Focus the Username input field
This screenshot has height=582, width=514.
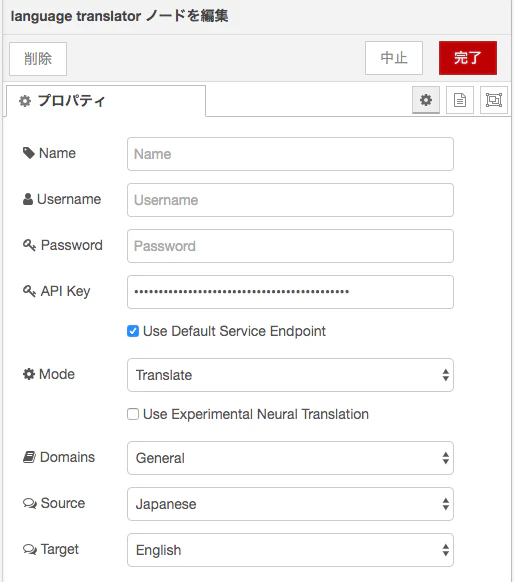coord(290,200)
